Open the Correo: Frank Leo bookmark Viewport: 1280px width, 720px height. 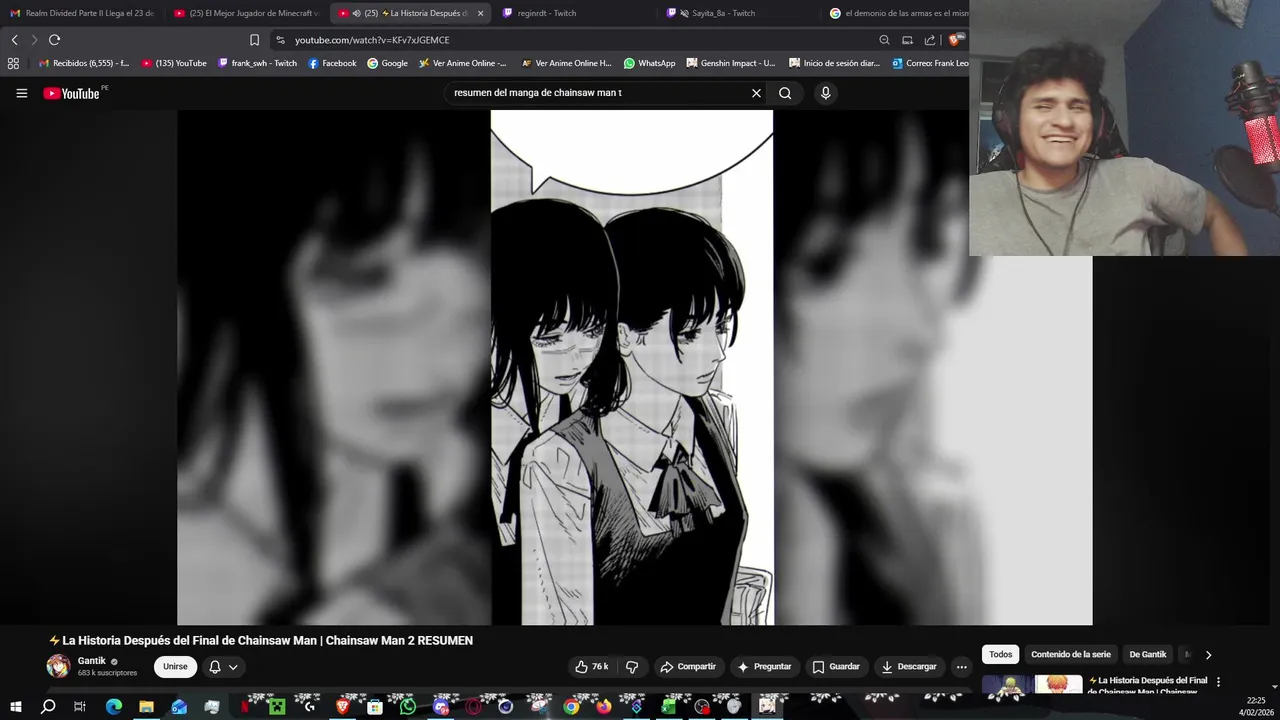coord(930,63)
